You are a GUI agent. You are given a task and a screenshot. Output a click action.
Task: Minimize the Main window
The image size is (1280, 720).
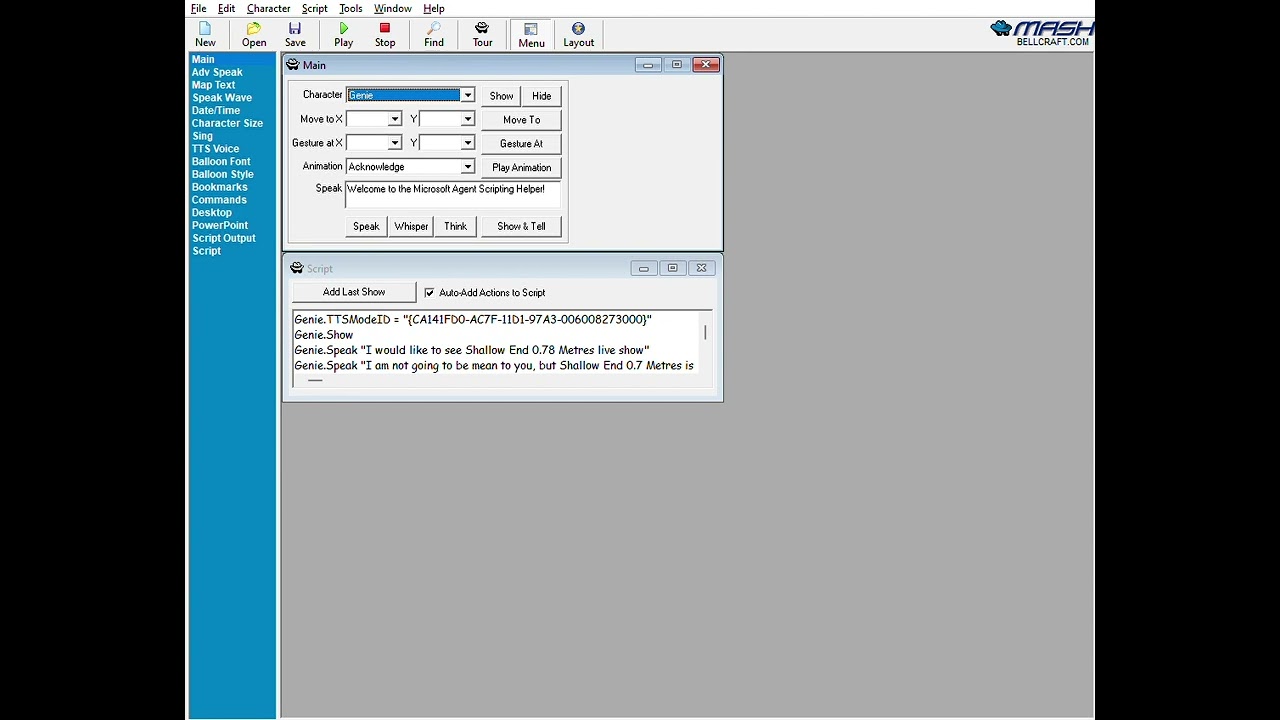click(x=648, y=65)
